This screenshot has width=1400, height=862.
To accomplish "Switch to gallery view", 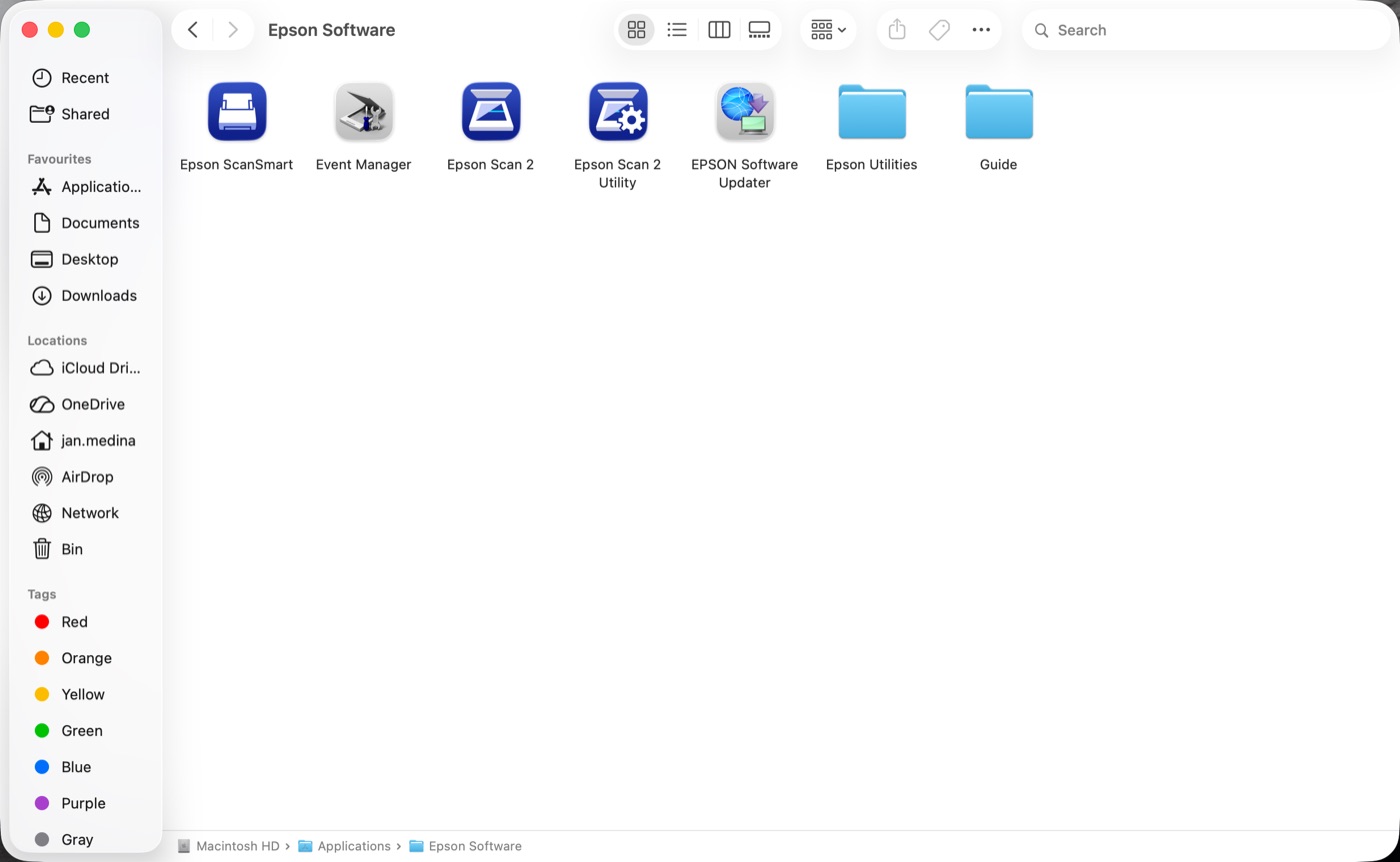I will [760, 30].
